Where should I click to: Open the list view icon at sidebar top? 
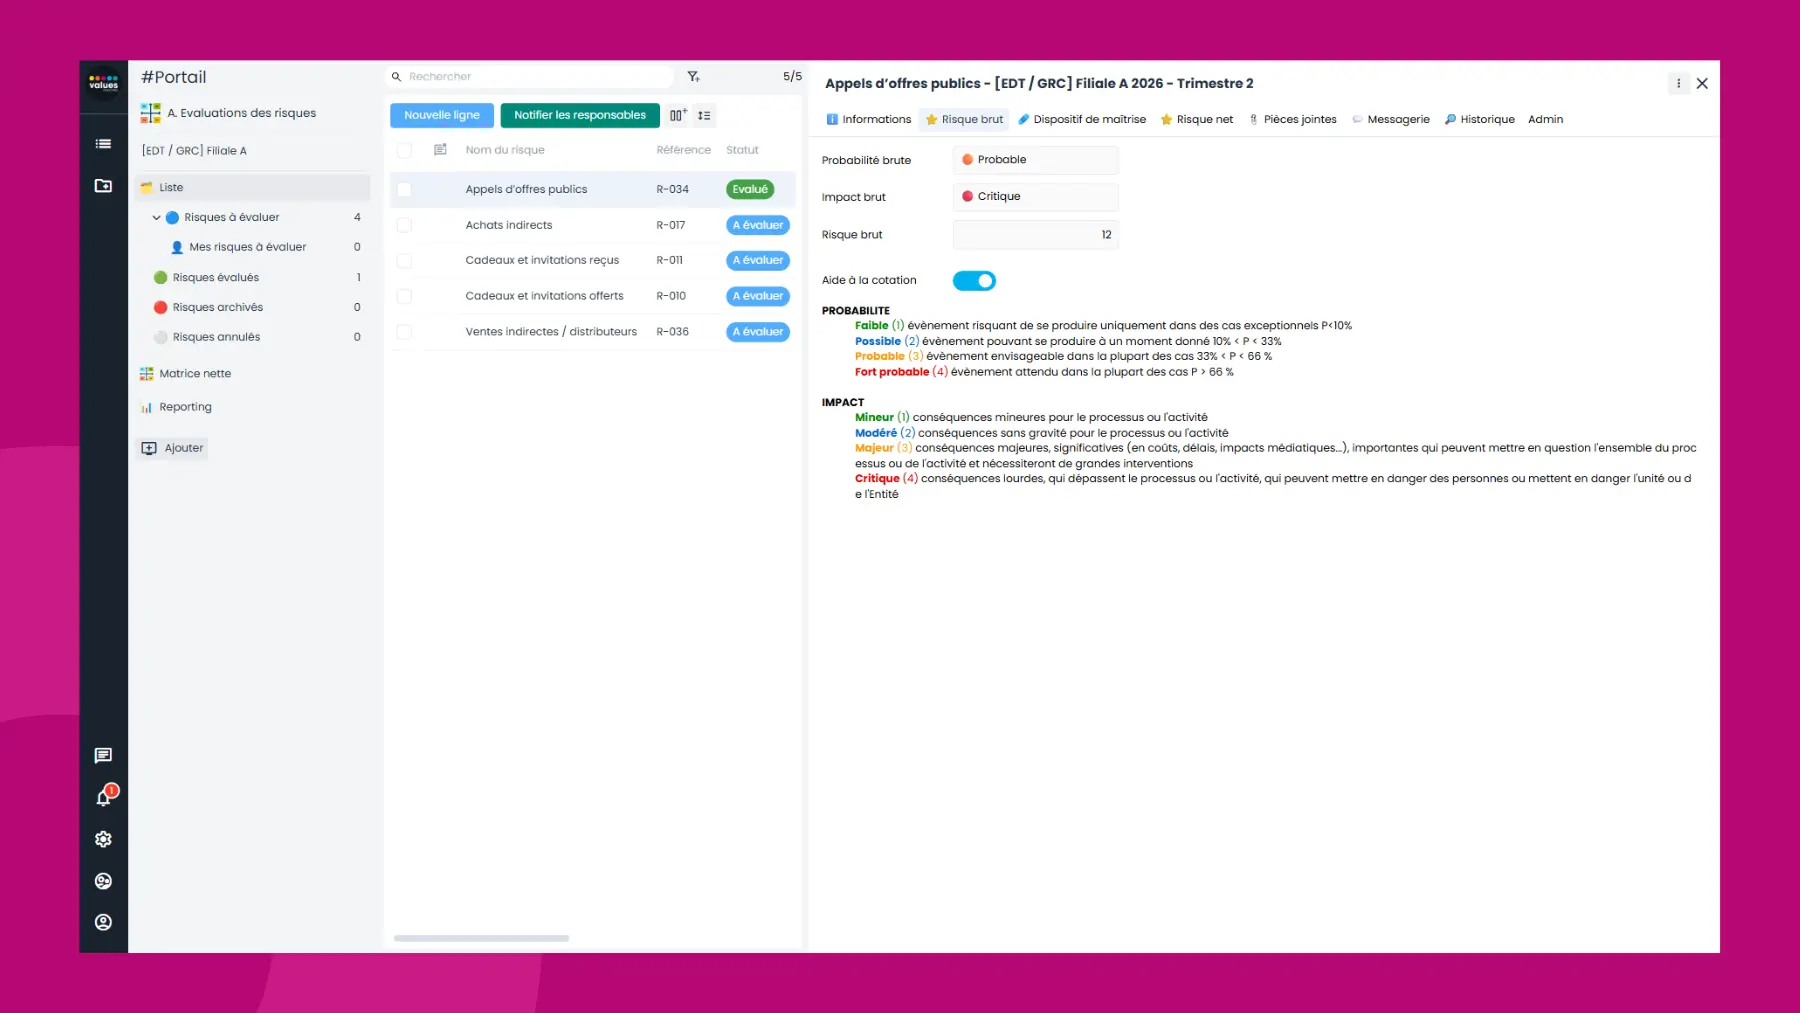[x=103, y=143]
